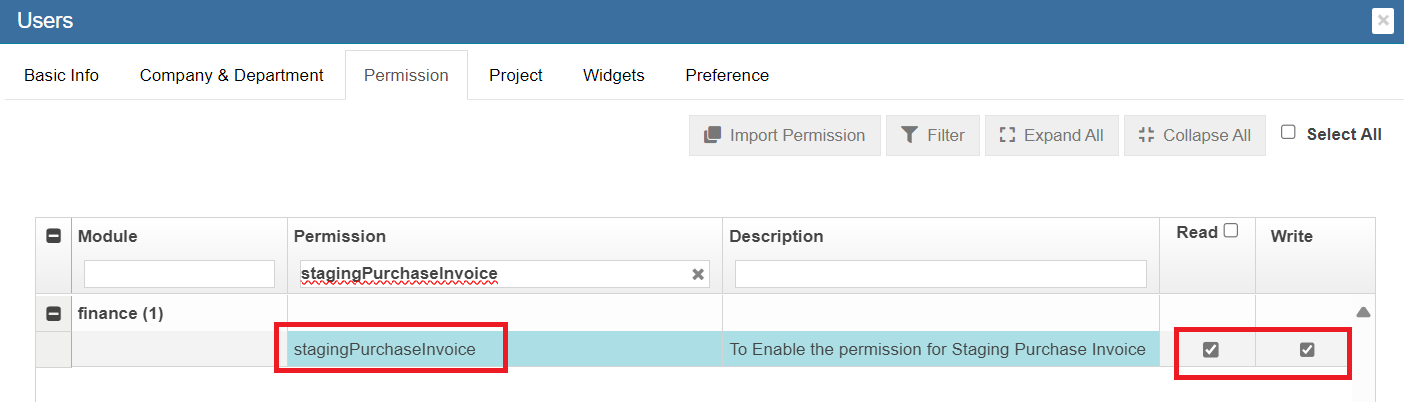
Task: Uncheck Write for stagingPurchaseInvoice
Action: coord(1306,350)
